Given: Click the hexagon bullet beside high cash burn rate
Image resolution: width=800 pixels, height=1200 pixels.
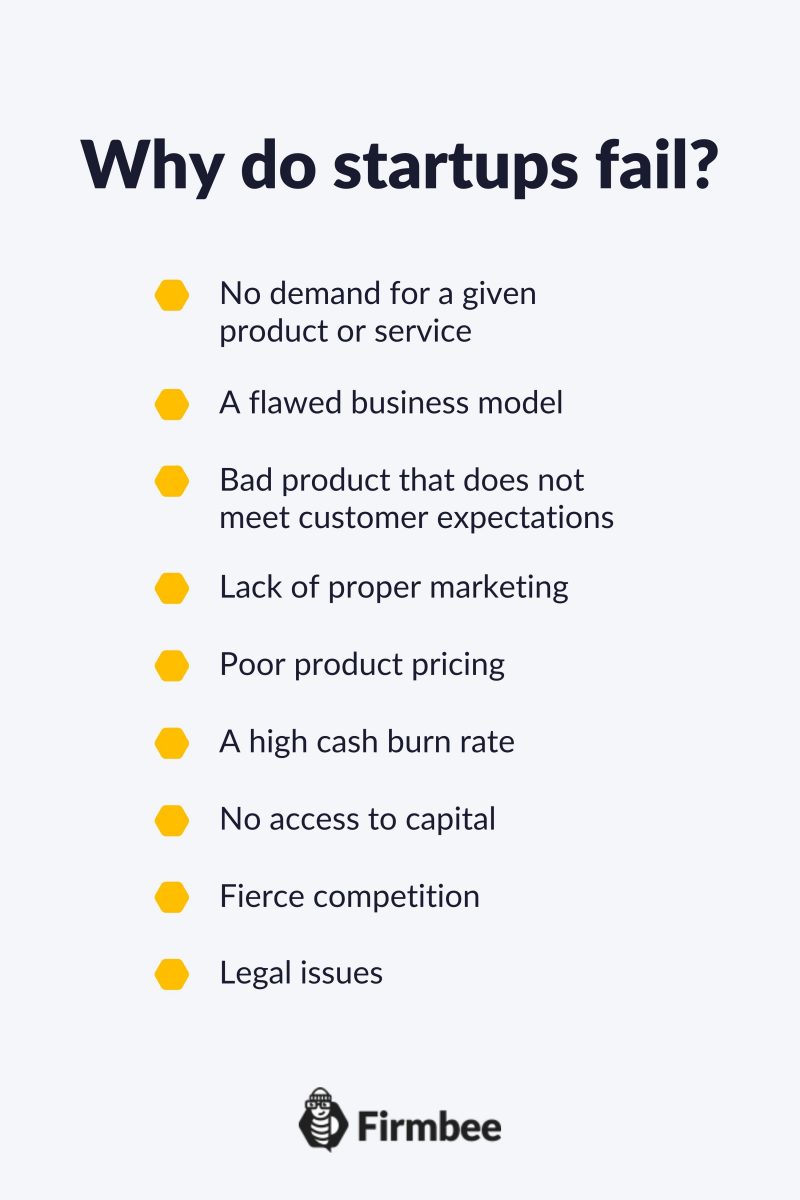Looking at the screenshot, I should coord(172,743).
